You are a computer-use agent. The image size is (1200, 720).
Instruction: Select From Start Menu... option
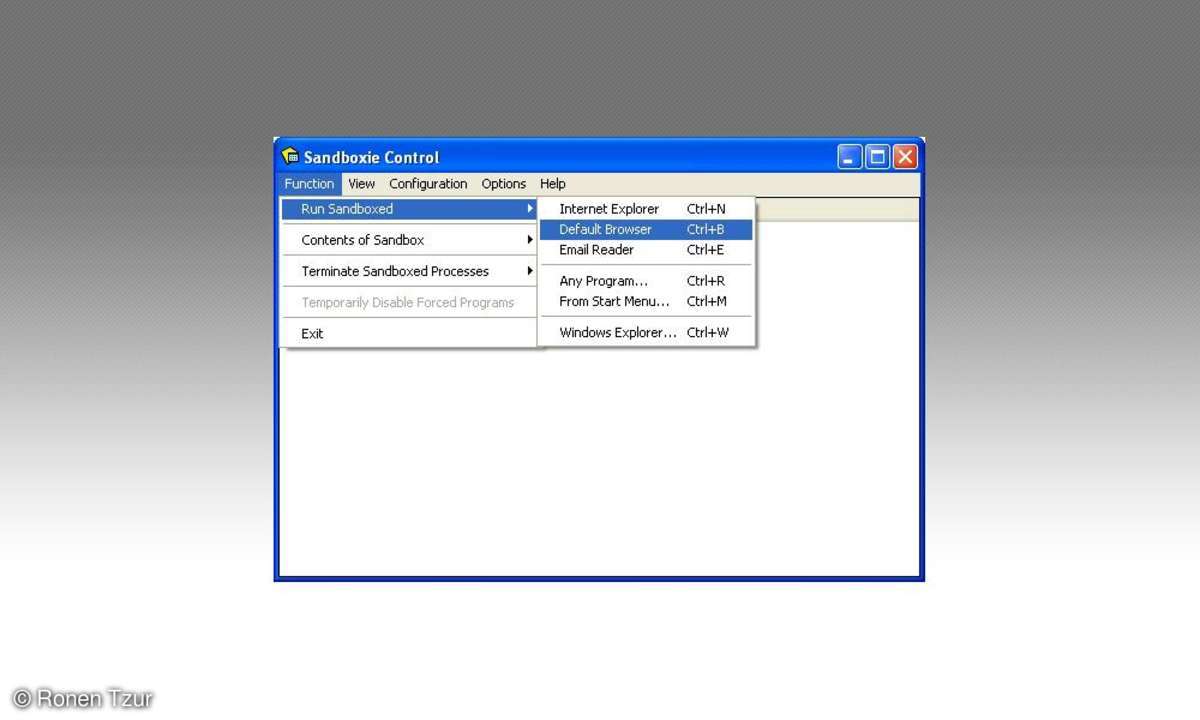click(646, 301)
